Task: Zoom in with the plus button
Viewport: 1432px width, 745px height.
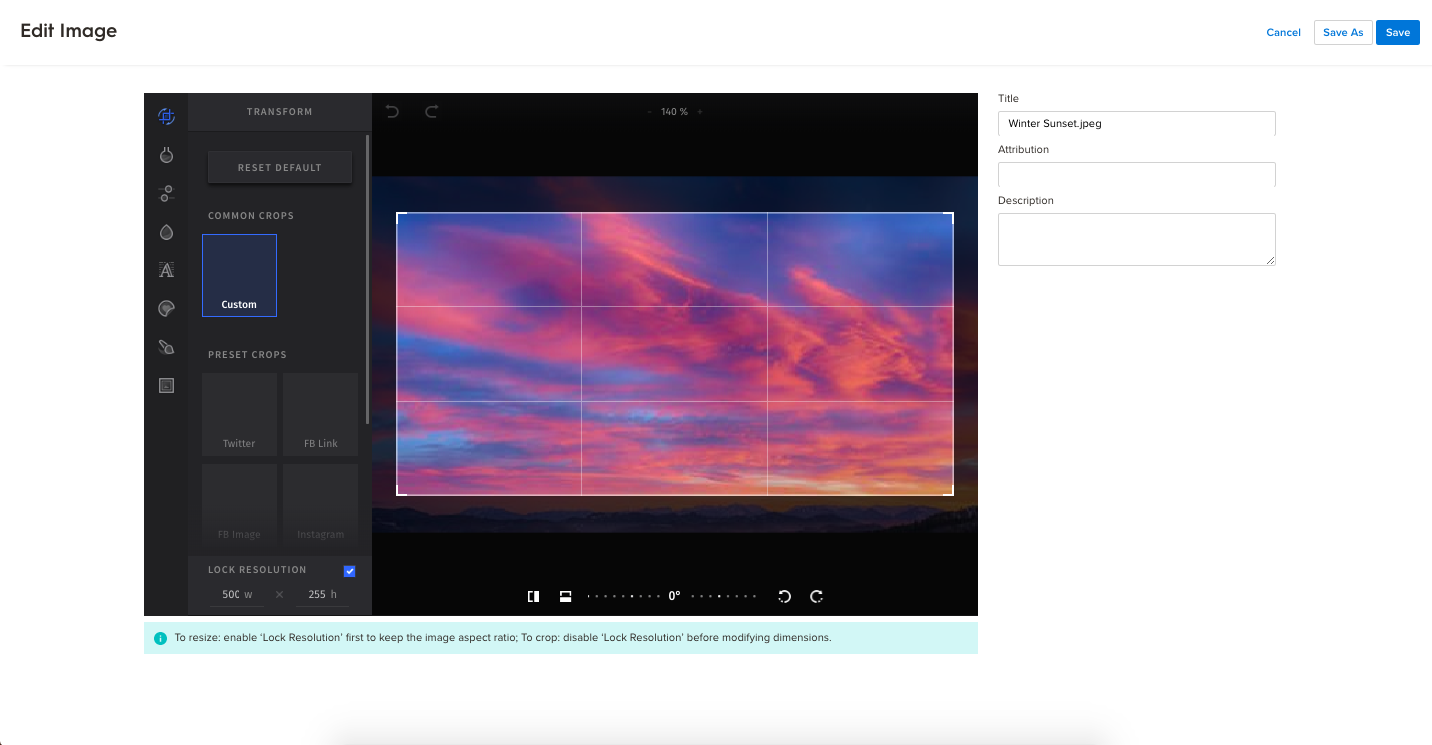Action: point(700,112)
